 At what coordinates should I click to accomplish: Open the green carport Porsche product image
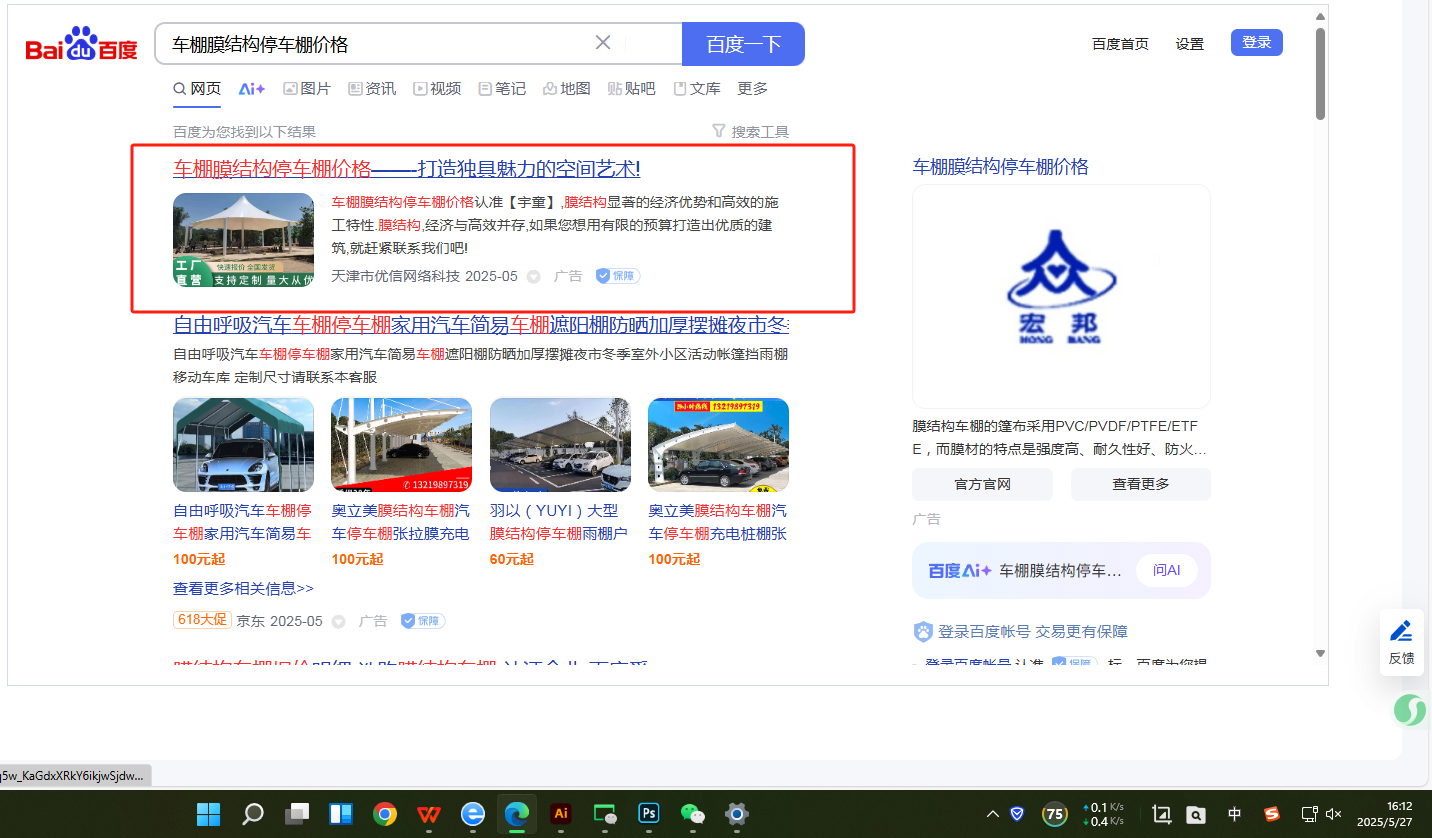(x=243, y=445)
